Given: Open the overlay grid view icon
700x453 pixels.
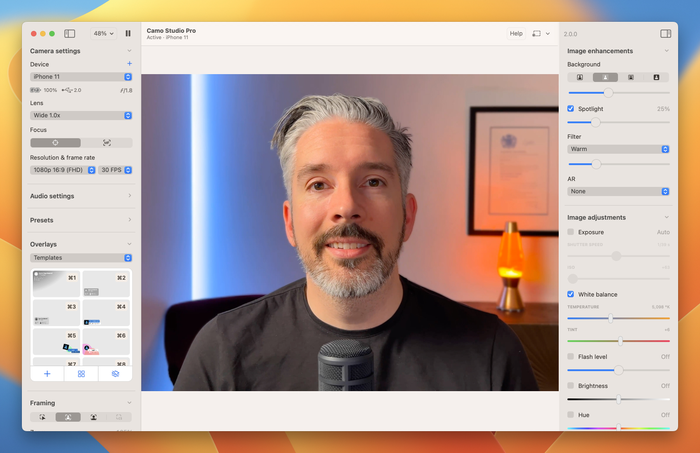Looking at the screenshot, I should (x=81, y=374).
